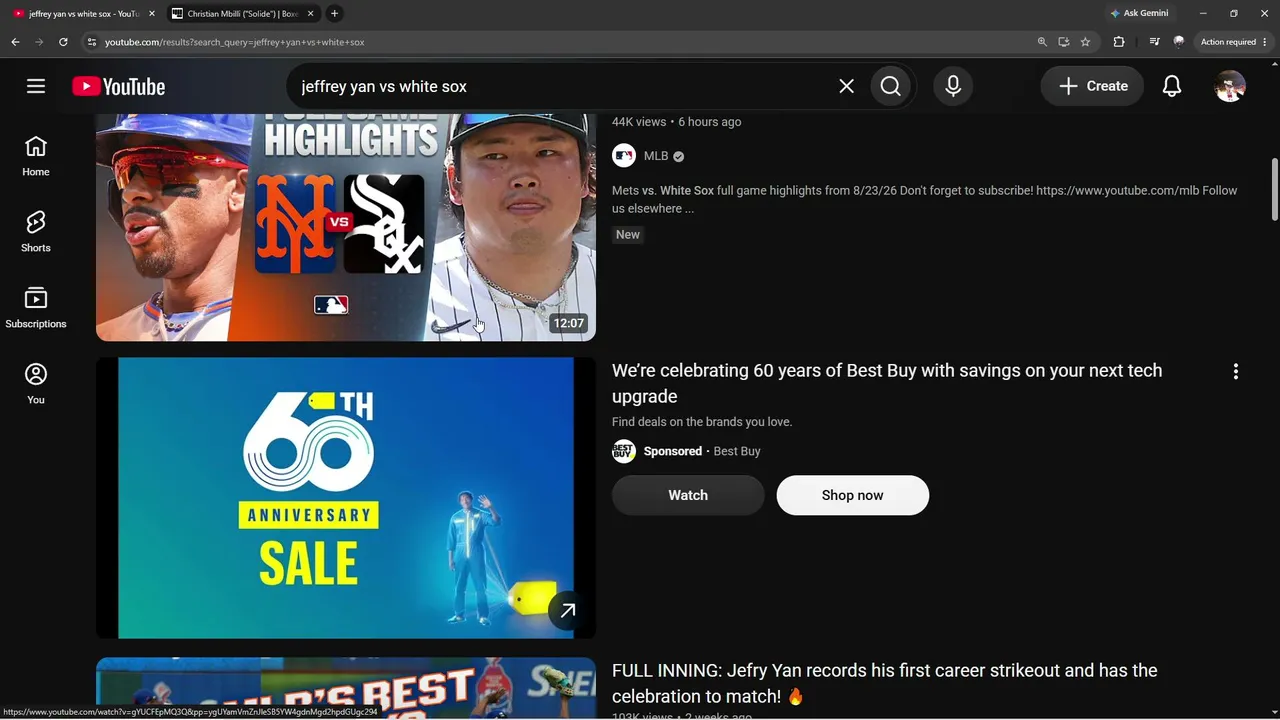Clear the search query with X

846,86
